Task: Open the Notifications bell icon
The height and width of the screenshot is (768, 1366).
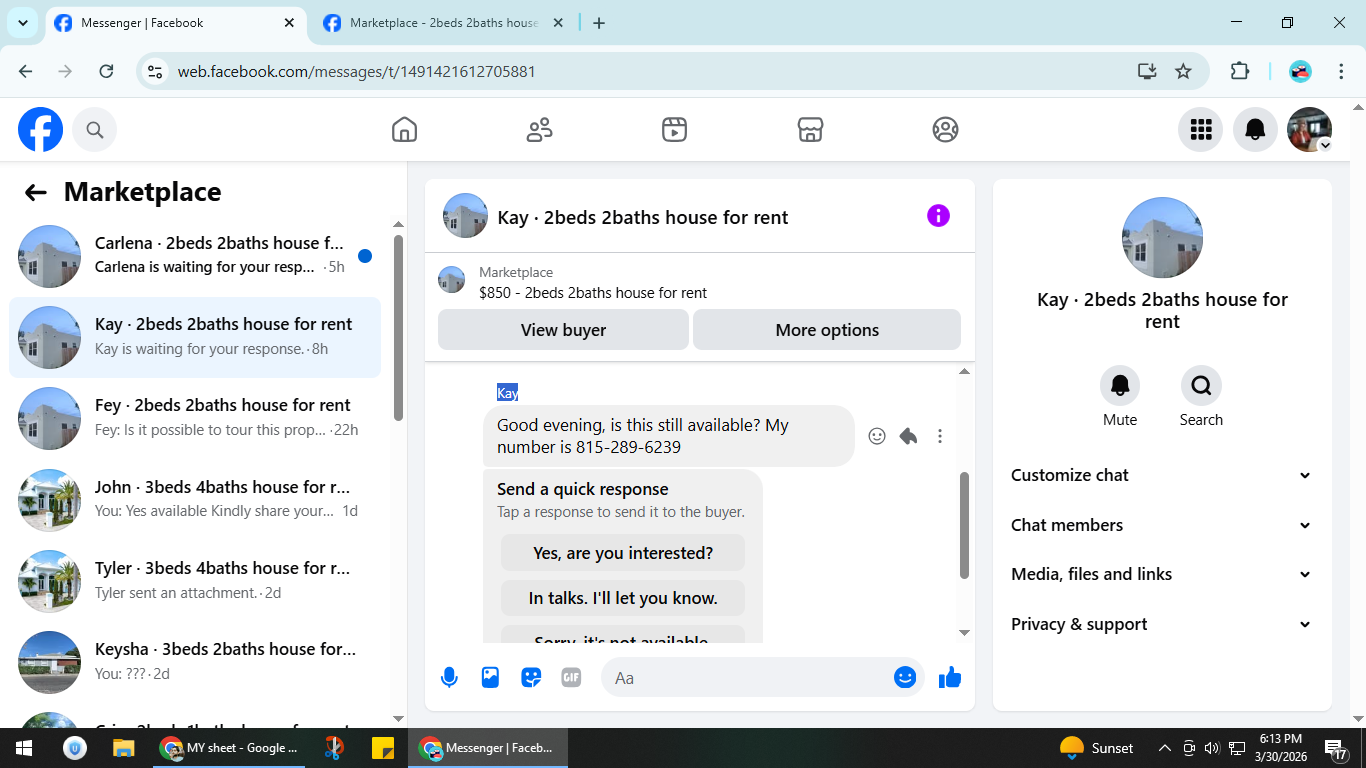Action: [x=1255, y=129]
